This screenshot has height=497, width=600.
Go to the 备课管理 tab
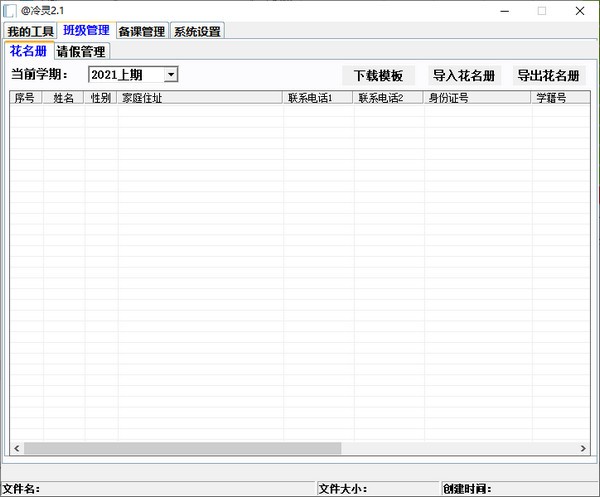(141, 31)
